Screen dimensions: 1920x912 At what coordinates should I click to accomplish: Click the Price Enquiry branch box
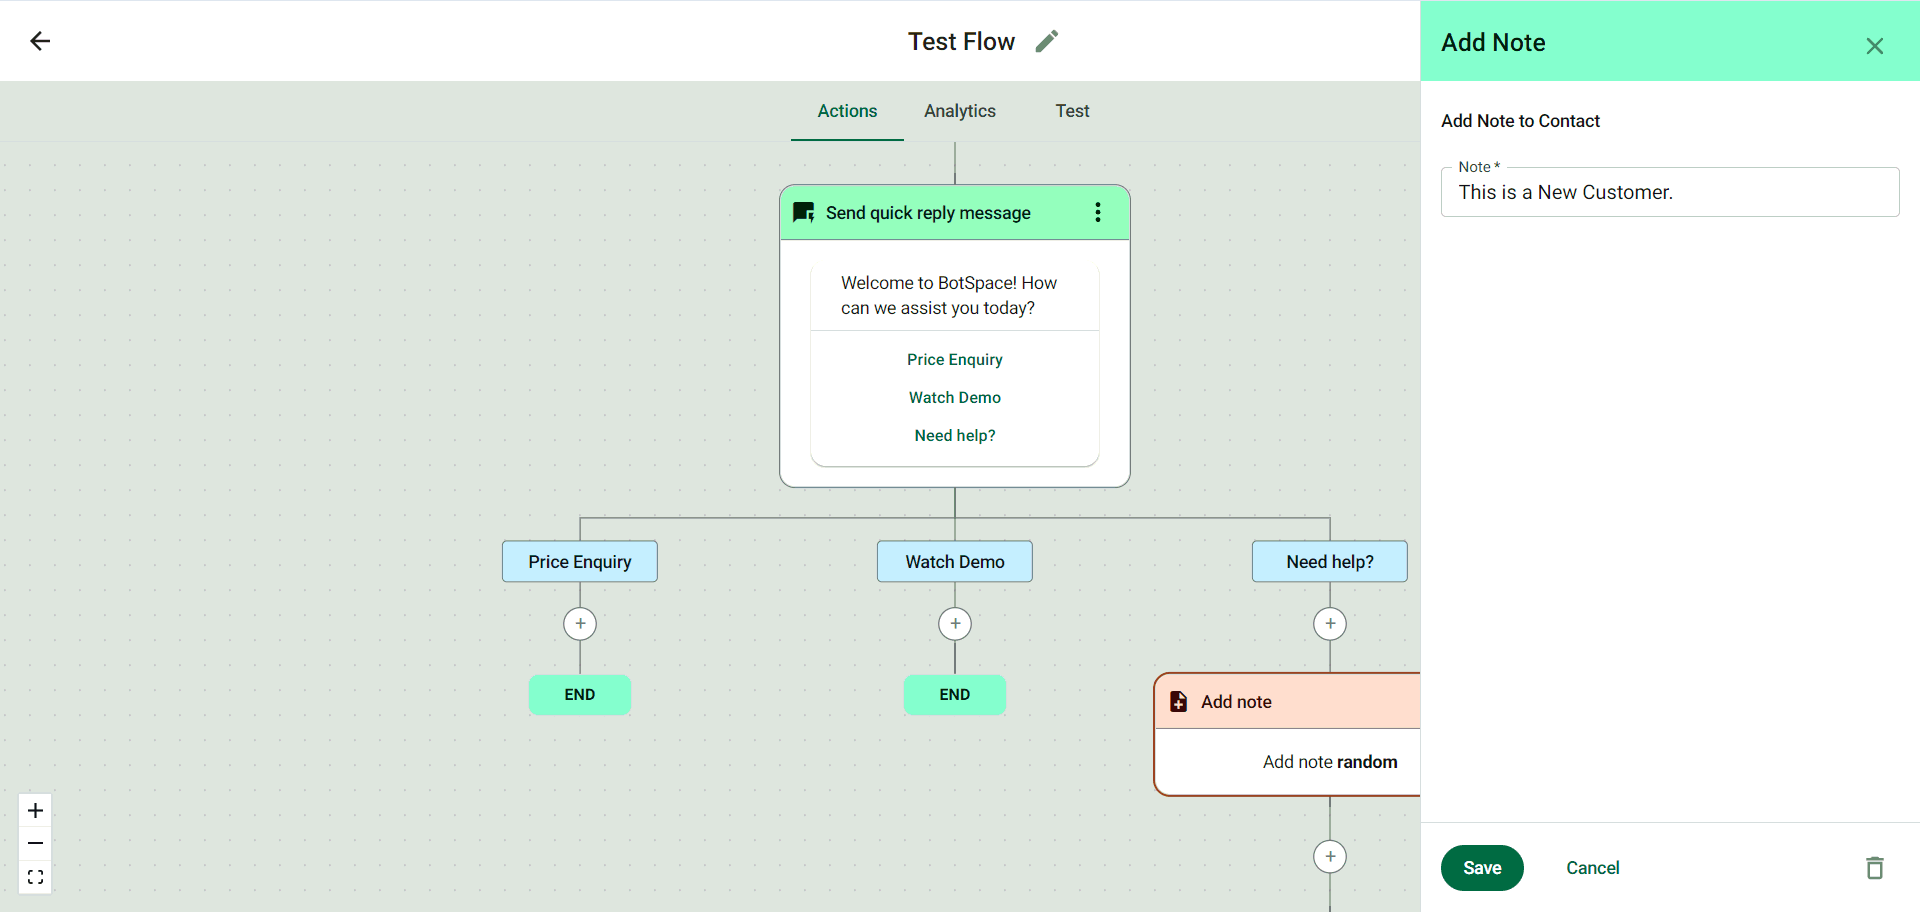pos(580,562)
